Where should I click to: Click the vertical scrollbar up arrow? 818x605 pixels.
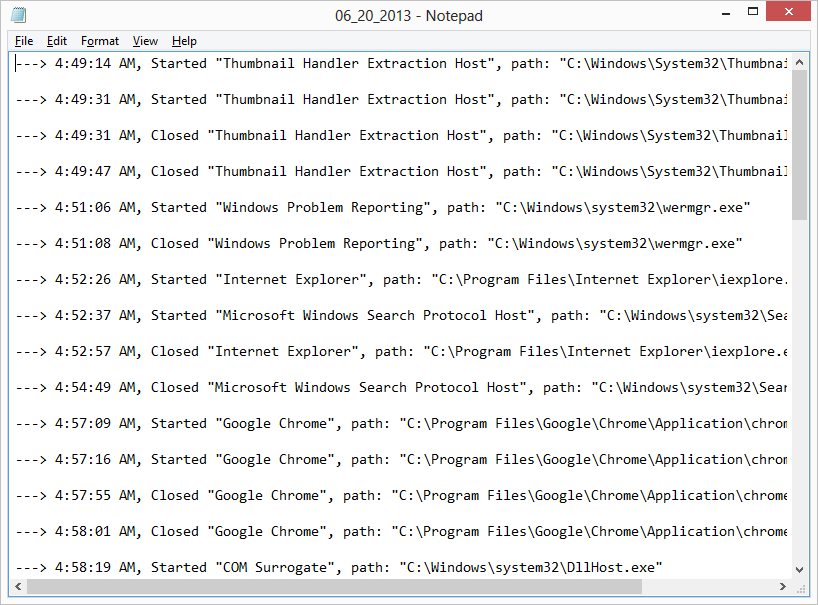[x=799, y=62]
